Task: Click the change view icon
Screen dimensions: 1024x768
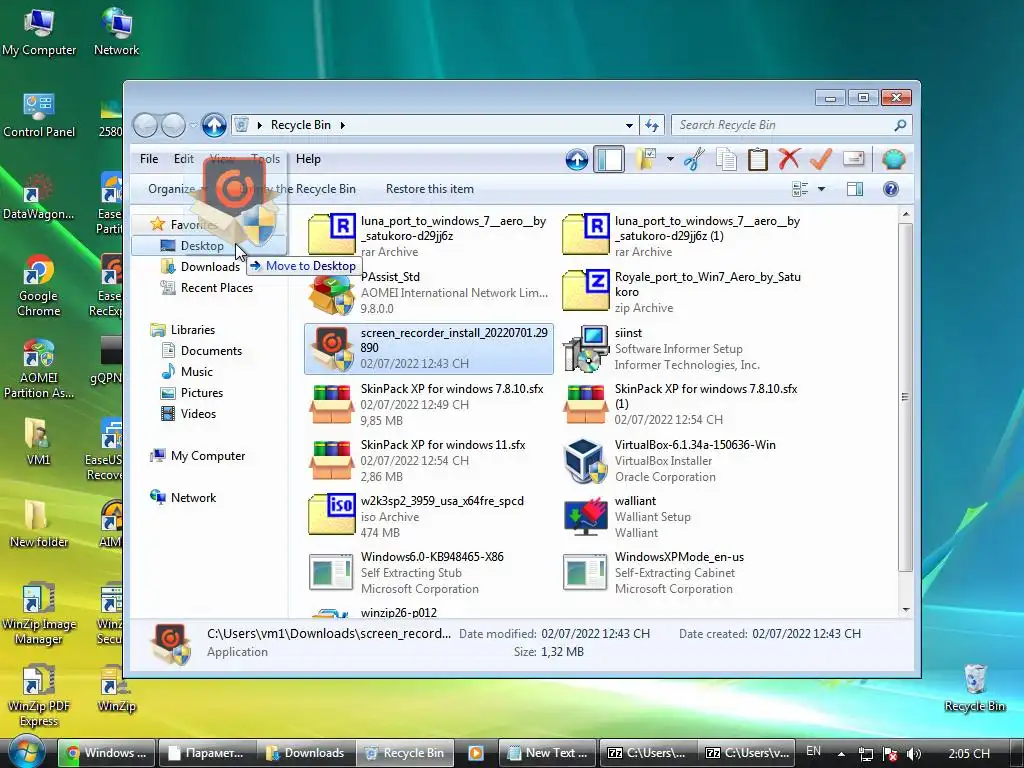Action: tap(801, 189)
